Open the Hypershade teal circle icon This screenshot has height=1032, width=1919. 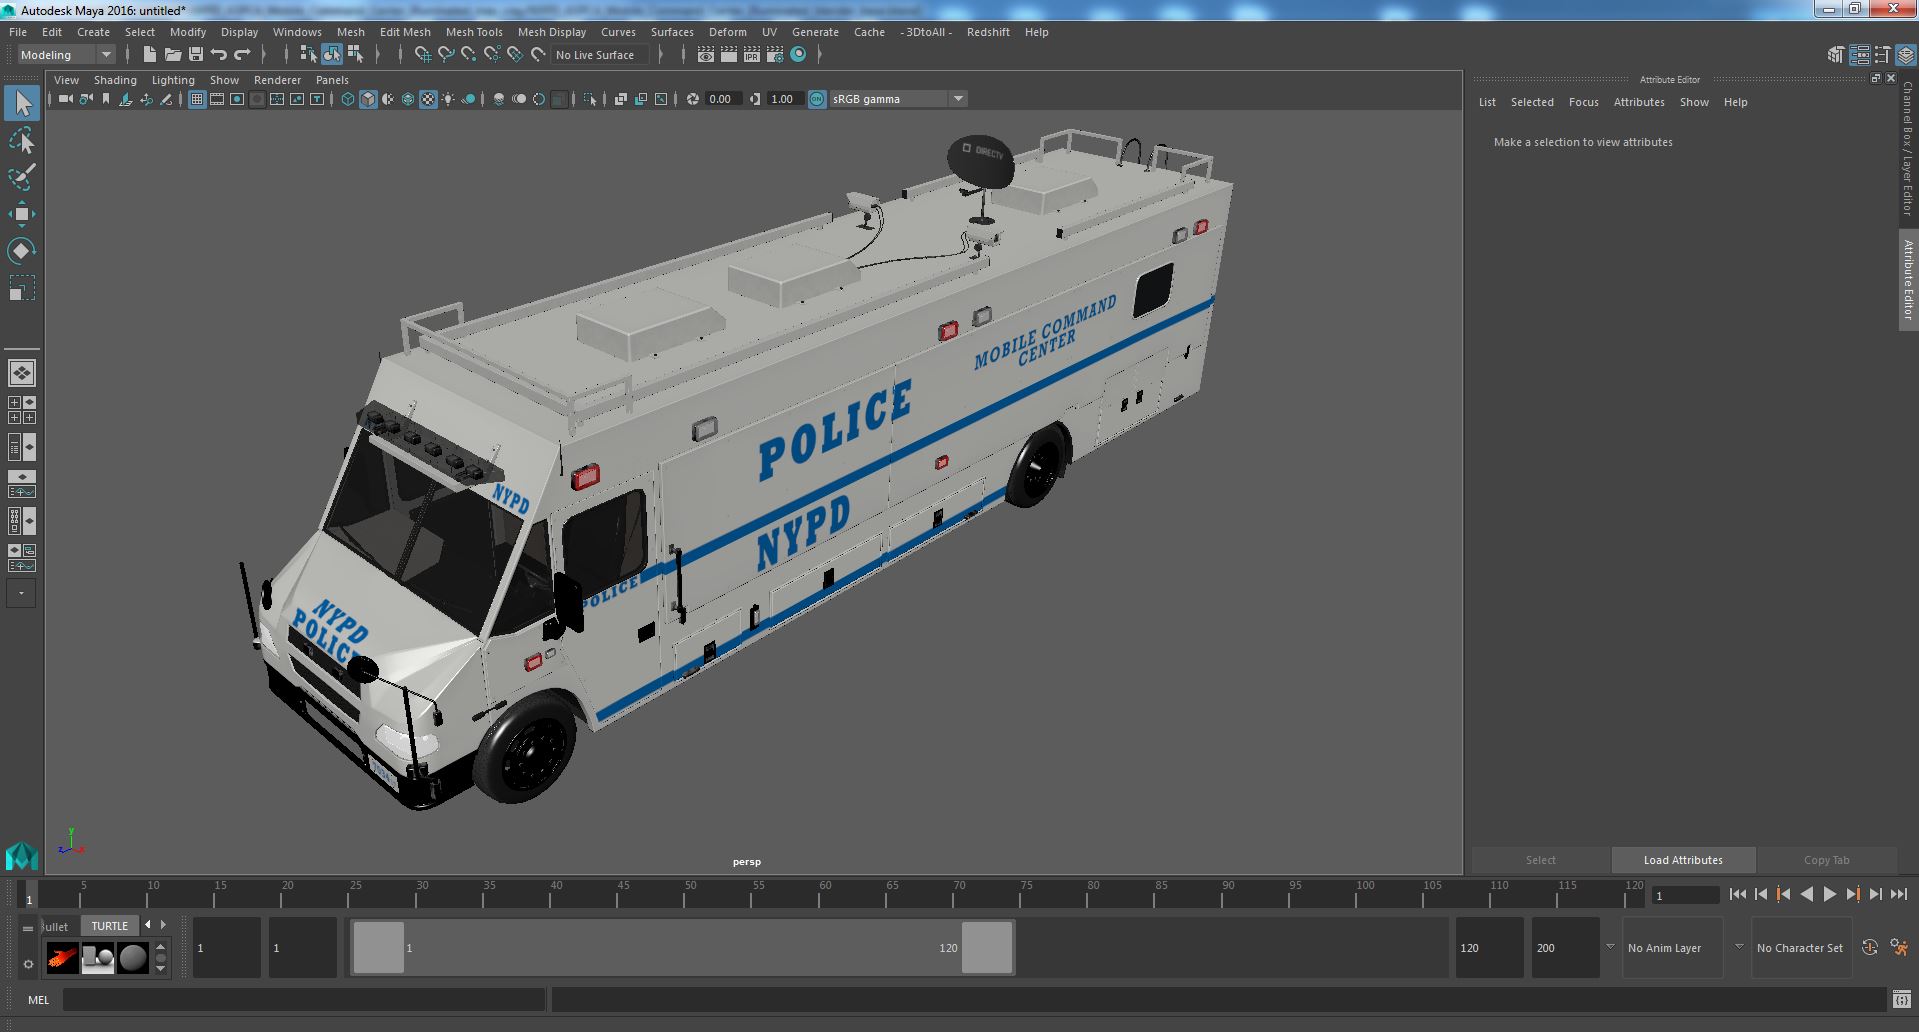pos(798,55)
